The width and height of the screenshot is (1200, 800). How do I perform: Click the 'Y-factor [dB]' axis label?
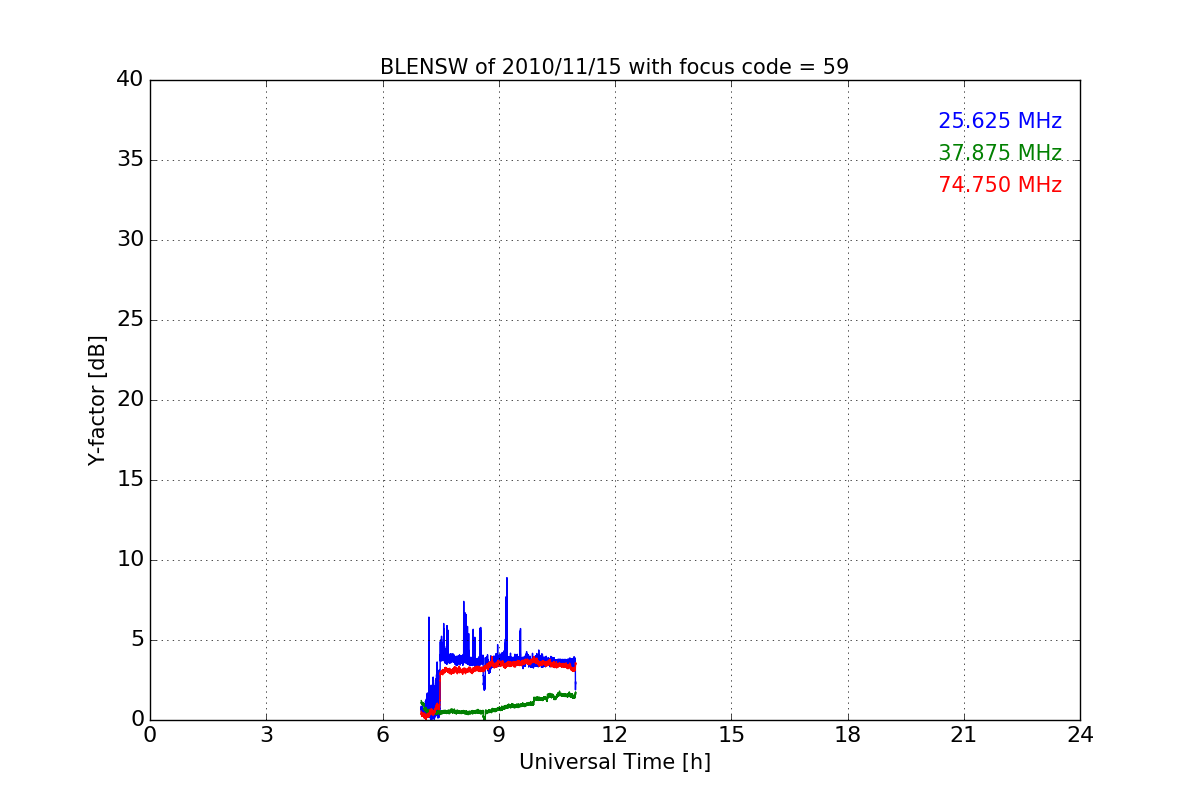point(97,400)
